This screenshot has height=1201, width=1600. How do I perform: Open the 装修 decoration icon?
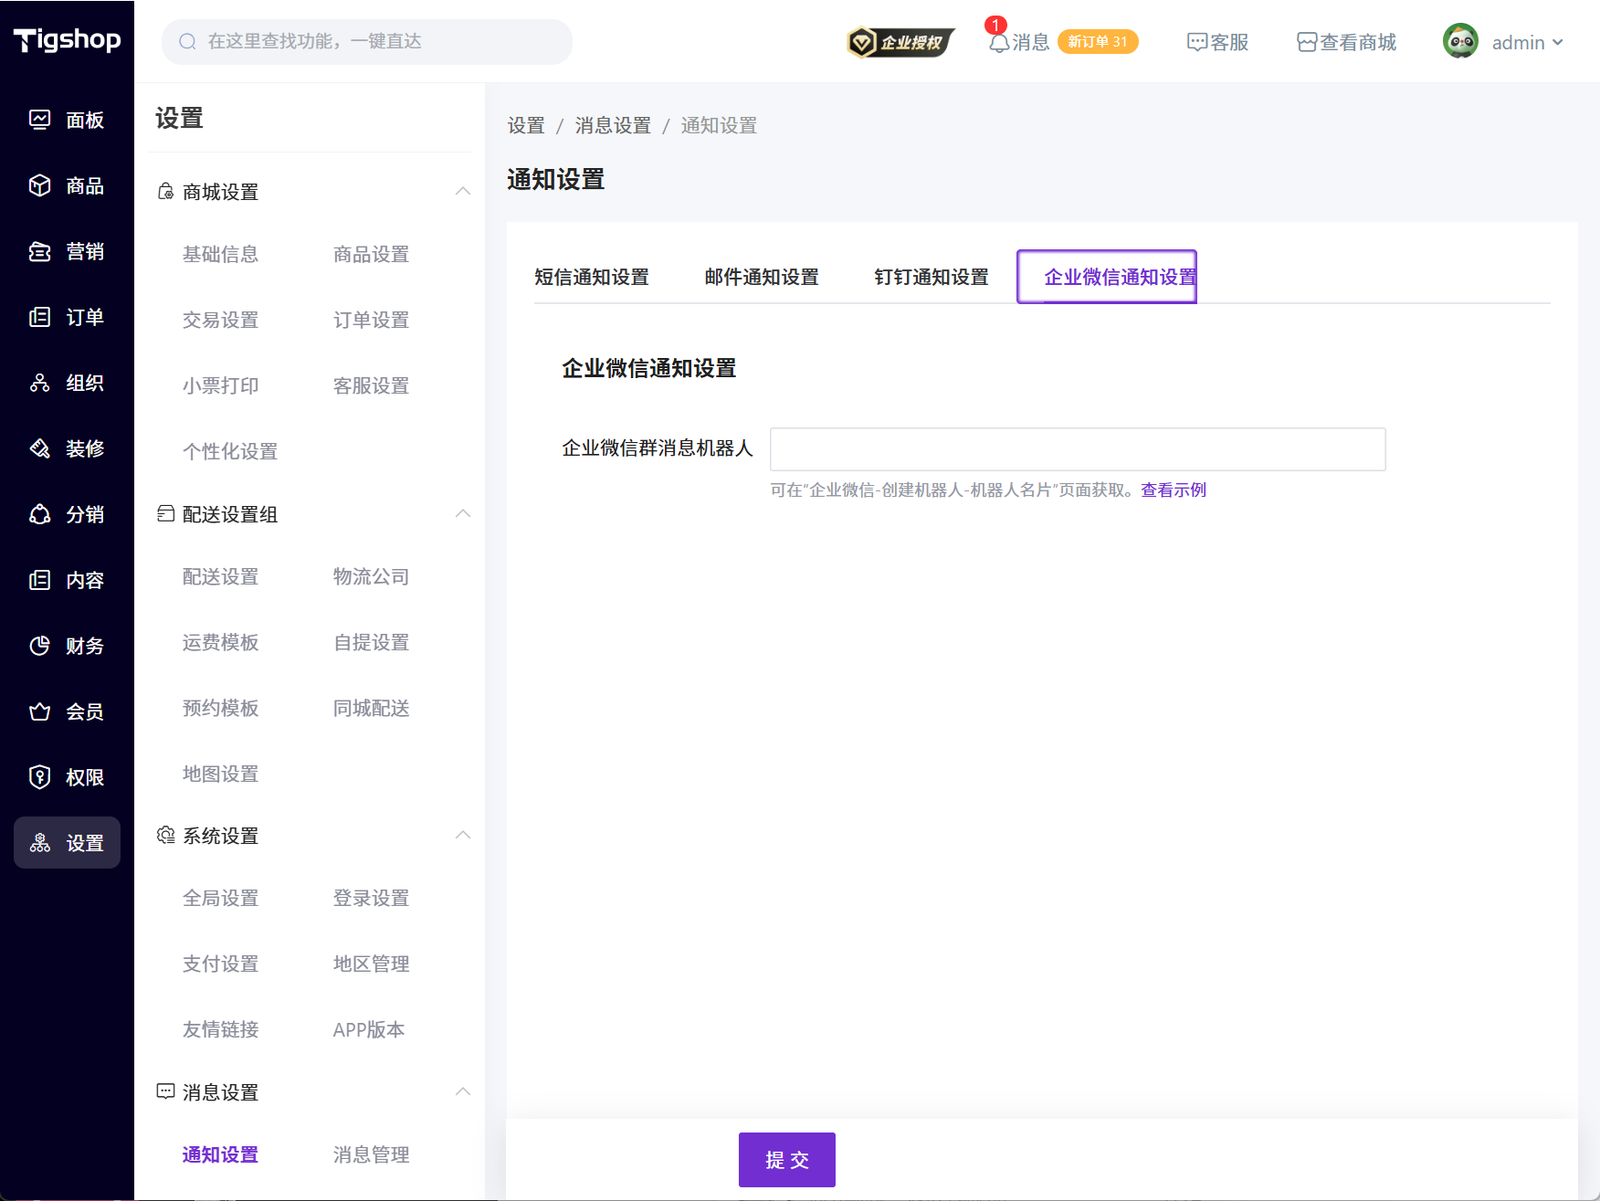(39, 449)
